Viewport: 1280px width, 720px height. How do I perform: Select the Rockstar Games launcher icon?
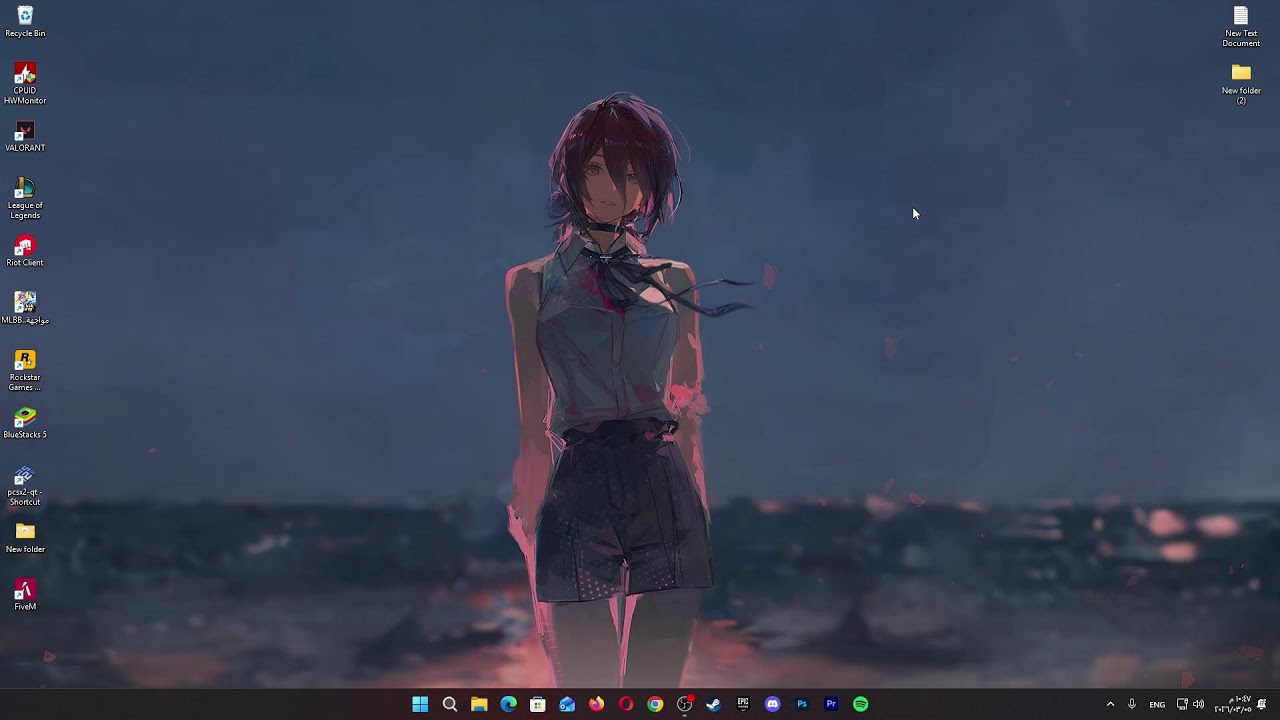pos(25,371)
